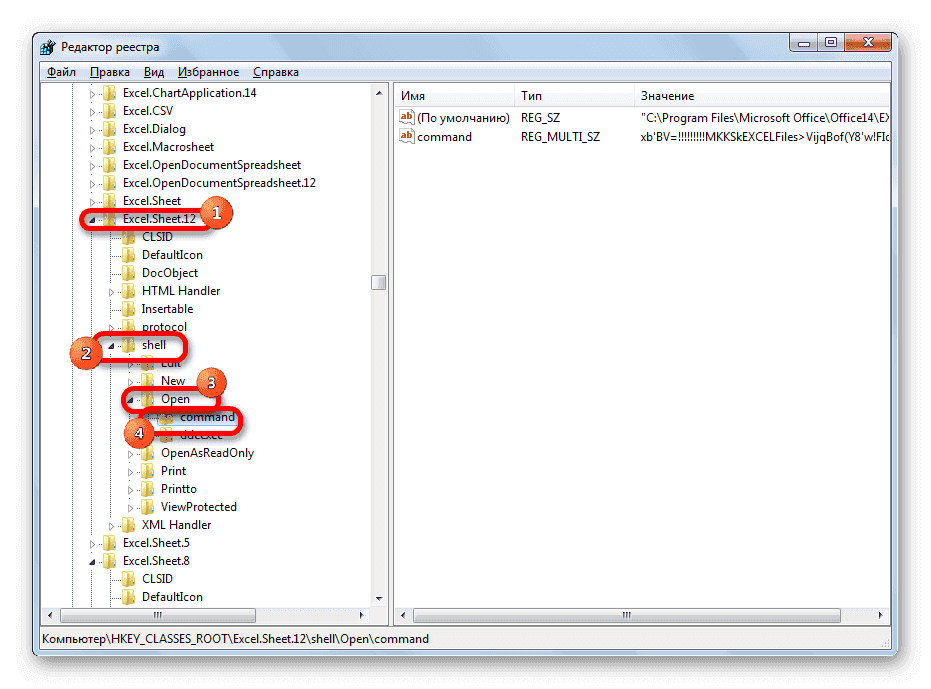The height and width of the screenshot is (689, 931).
Task: Open the Избранное menu
Action: [208, 72]
